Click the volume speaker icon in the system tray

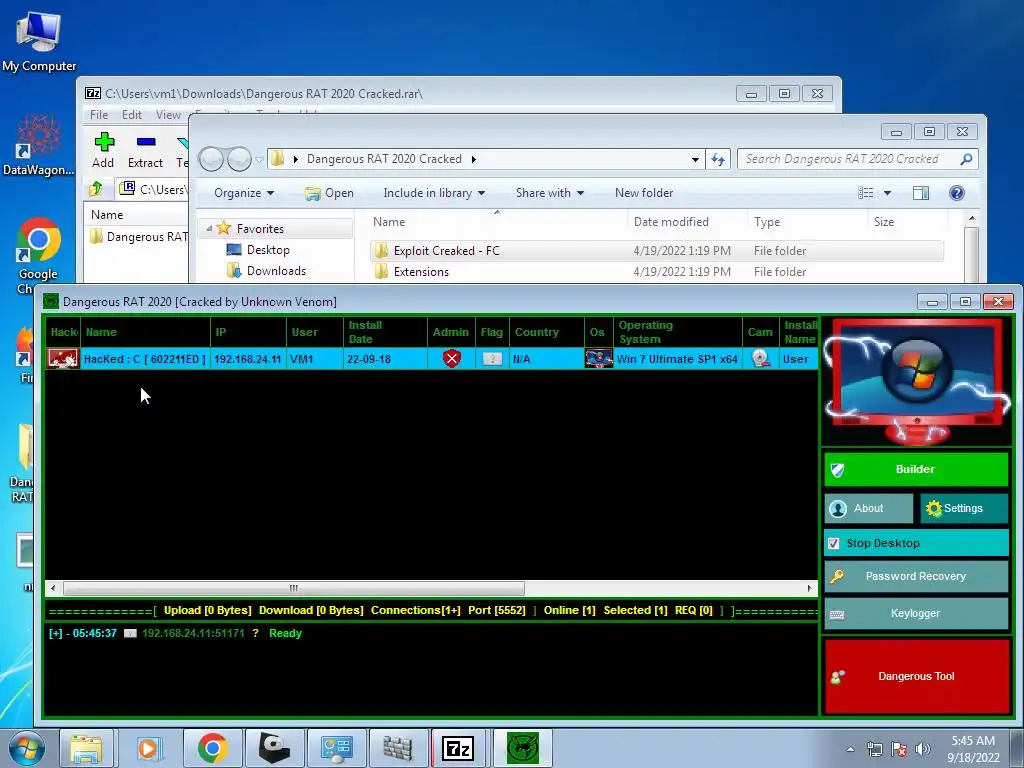922,749
